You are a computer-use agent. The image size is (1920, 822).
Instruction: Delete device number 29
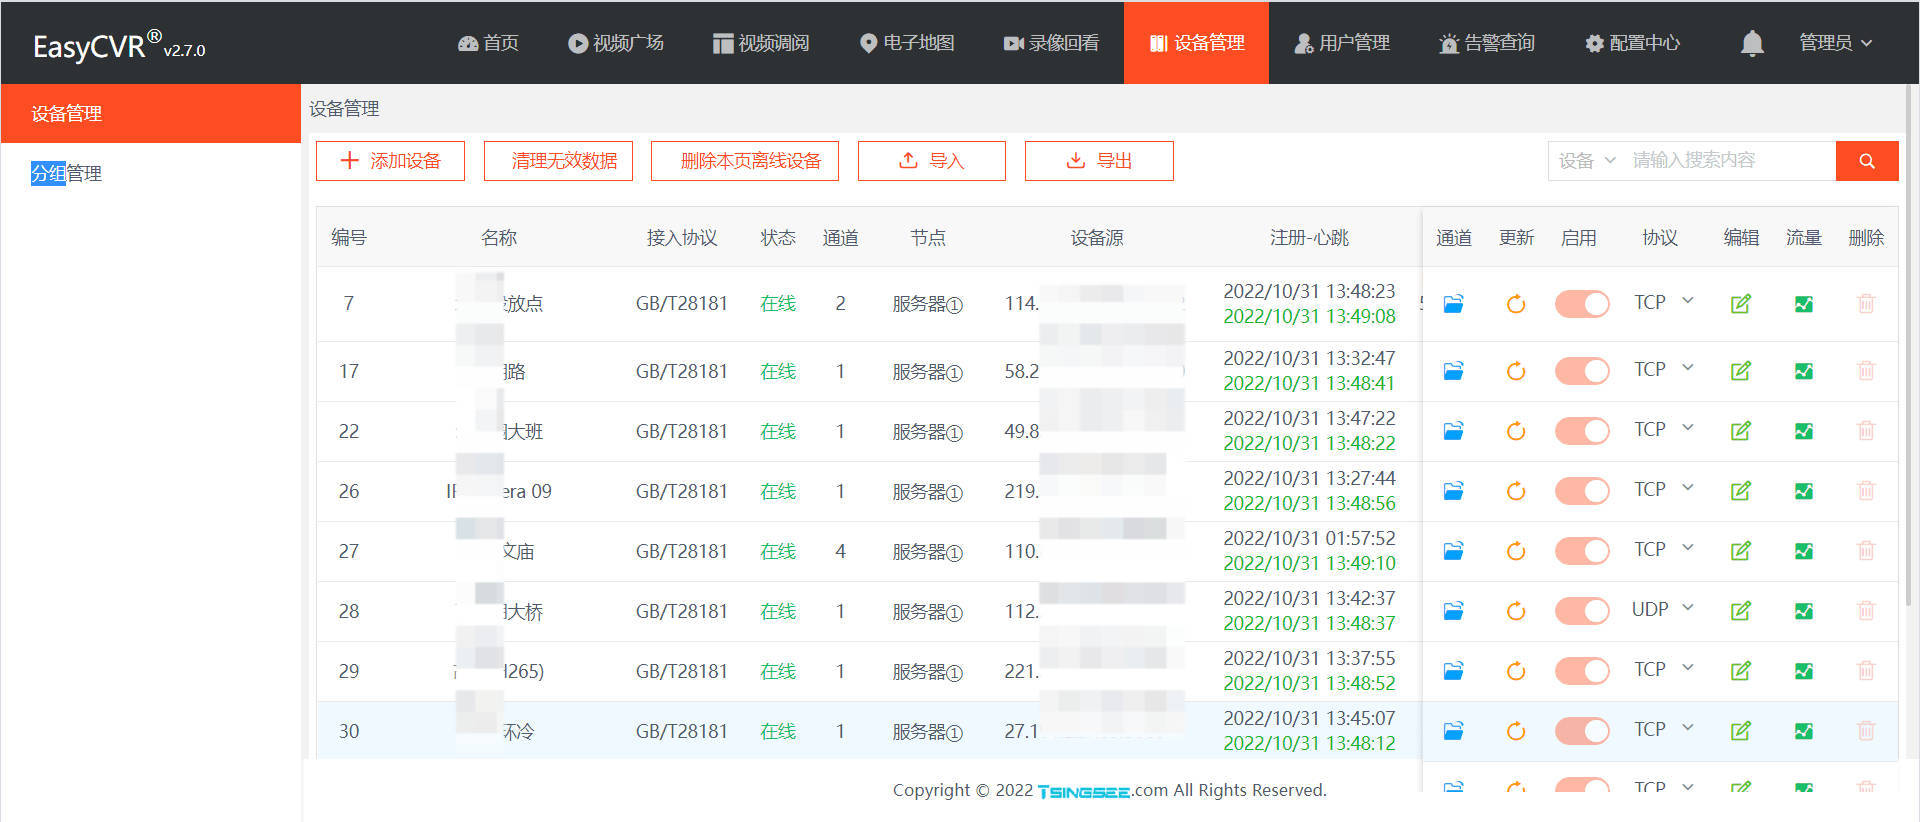1866,672
